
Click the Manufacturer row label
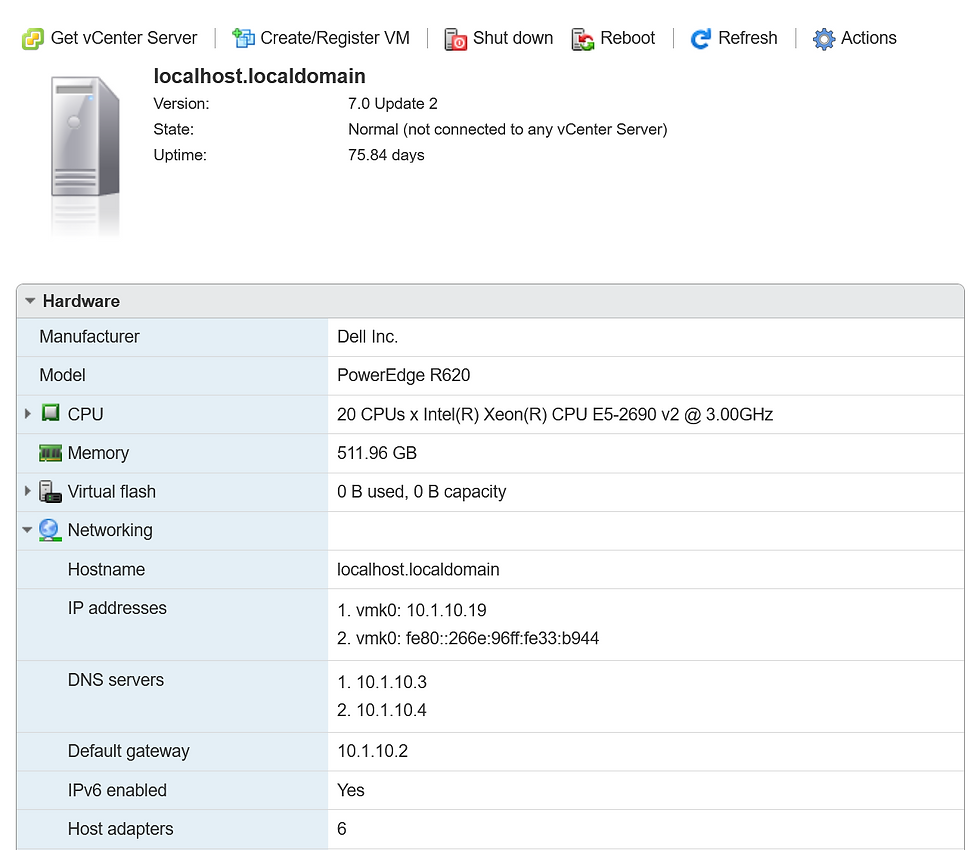[89, 337]
